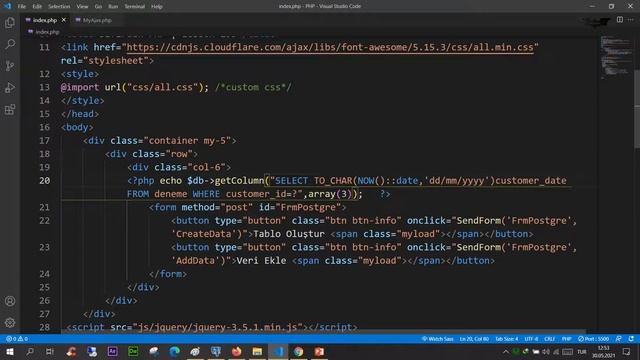Open the Help menu
This screenshot has width=640, height=360.
(x=157, y=7)
